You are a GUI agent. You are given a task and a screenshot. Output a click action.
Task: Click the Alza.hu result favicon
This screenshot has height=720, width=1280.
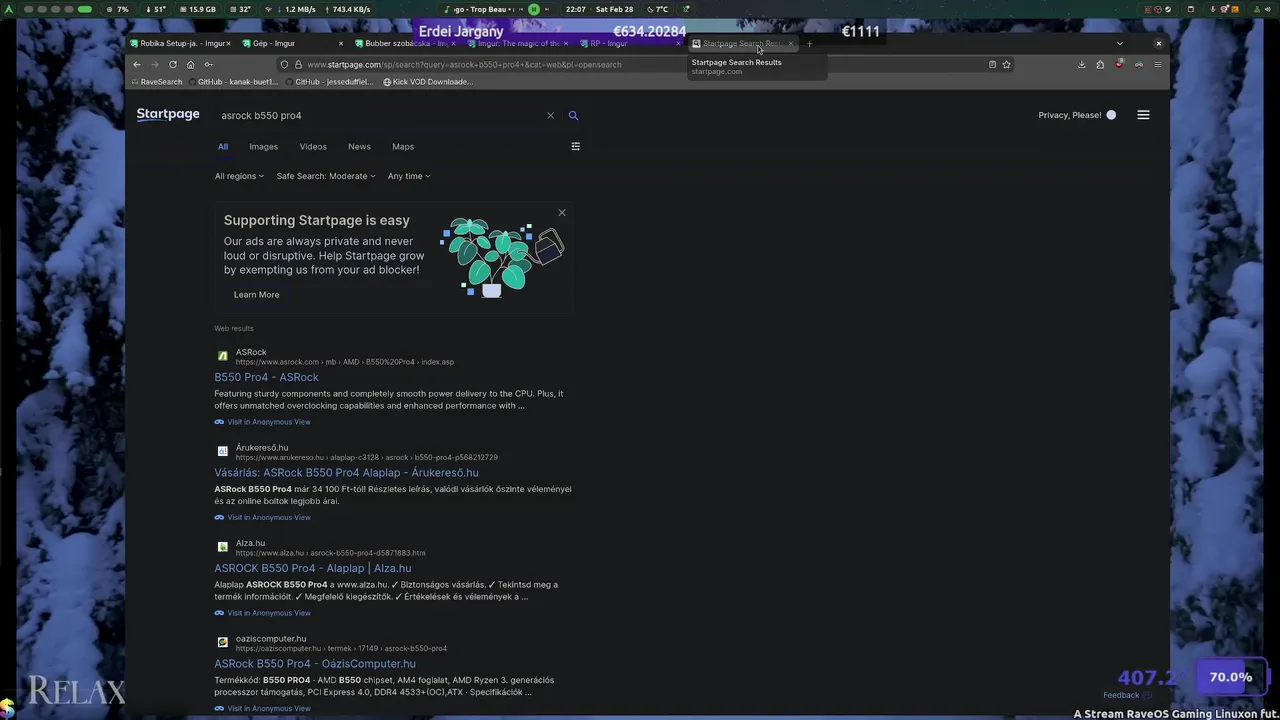click(222, 547)
